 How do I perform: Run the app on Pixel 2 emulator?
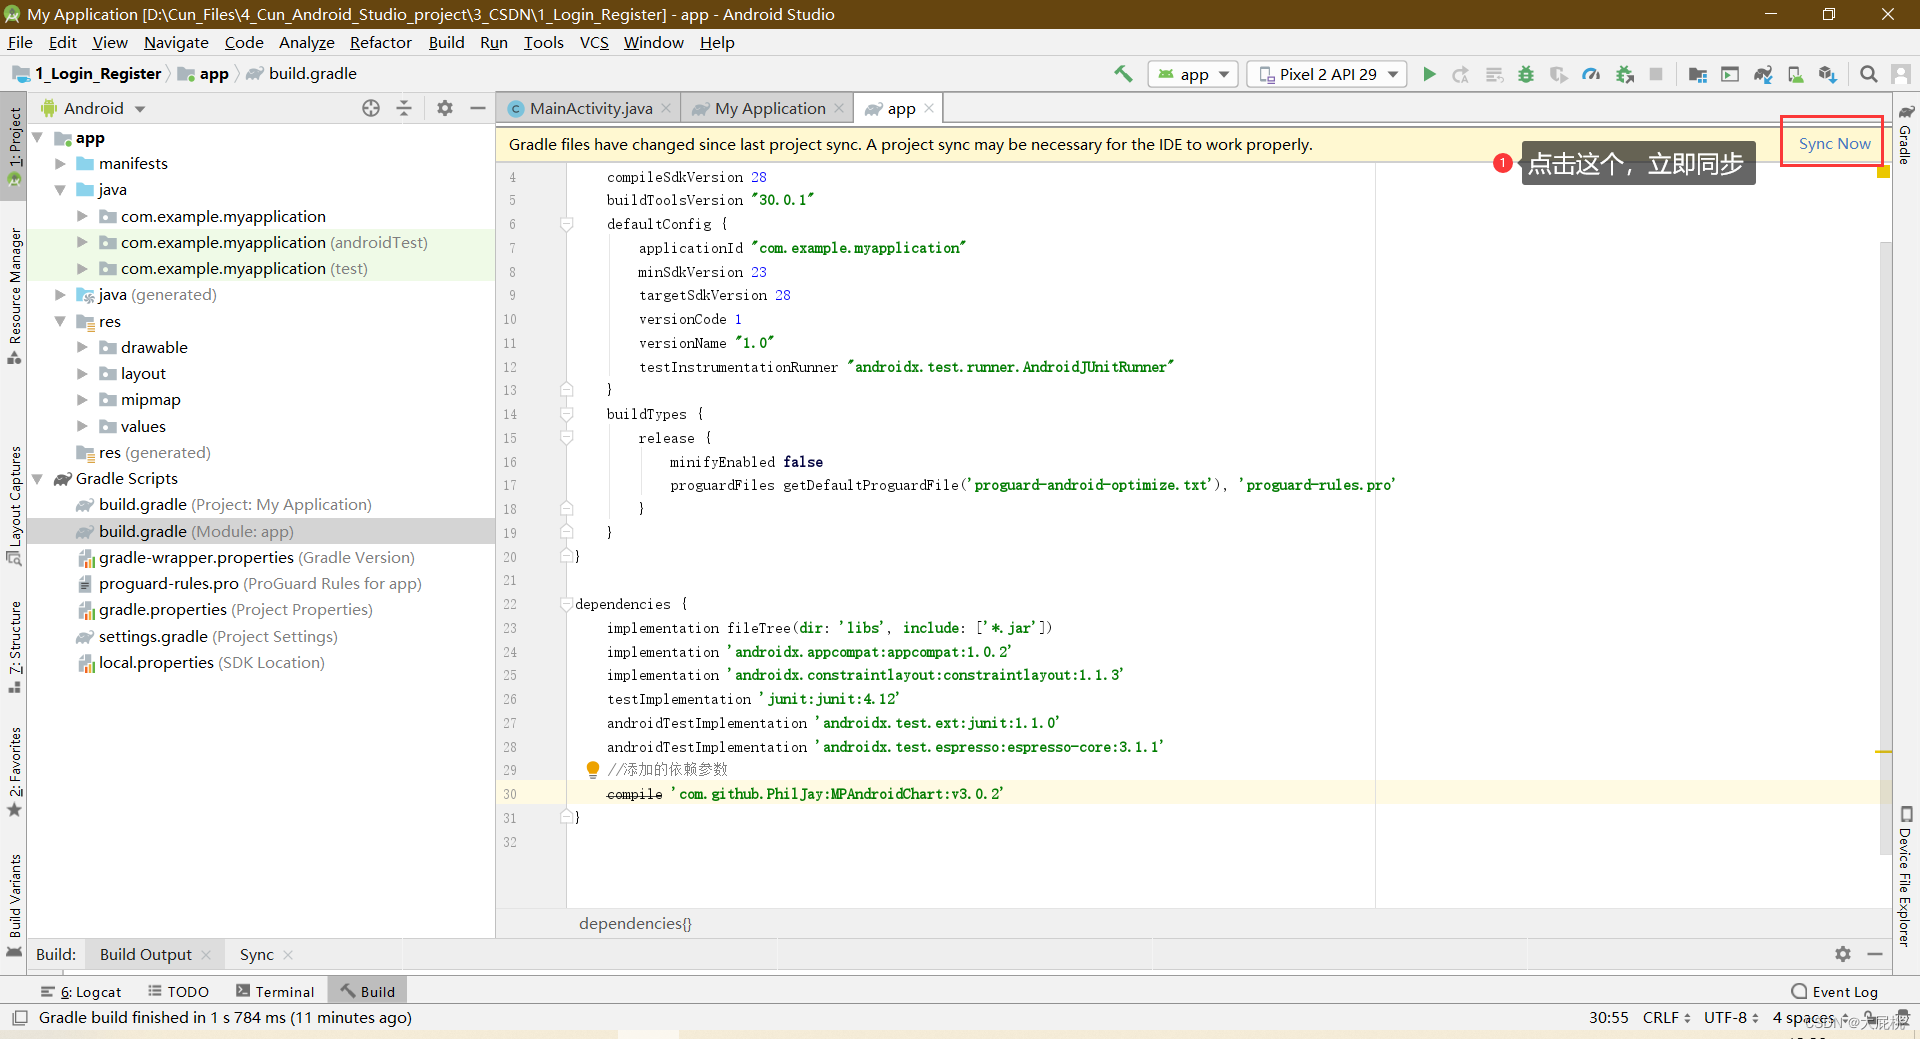pyautogui.click(x=1429, y=73)
